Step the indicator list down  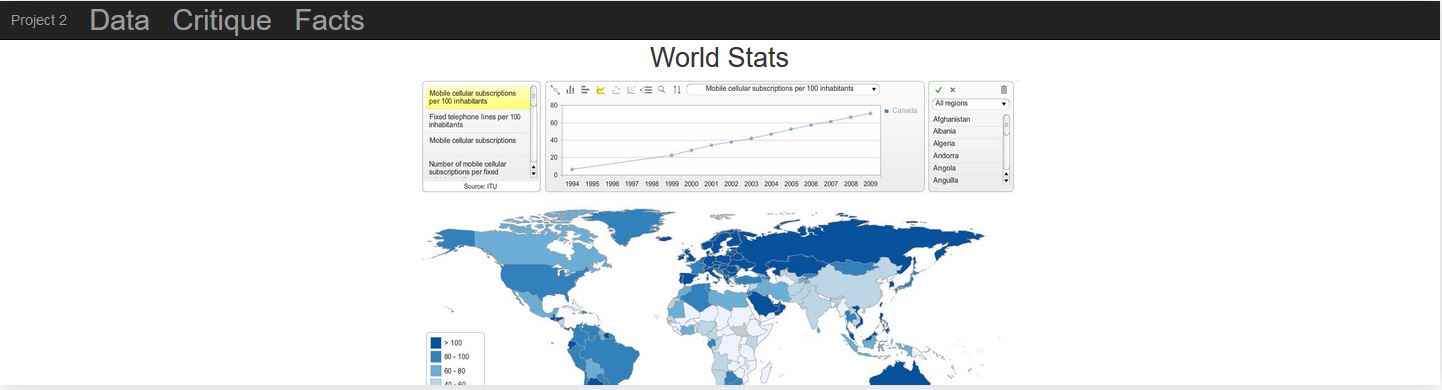coord(533,175)
